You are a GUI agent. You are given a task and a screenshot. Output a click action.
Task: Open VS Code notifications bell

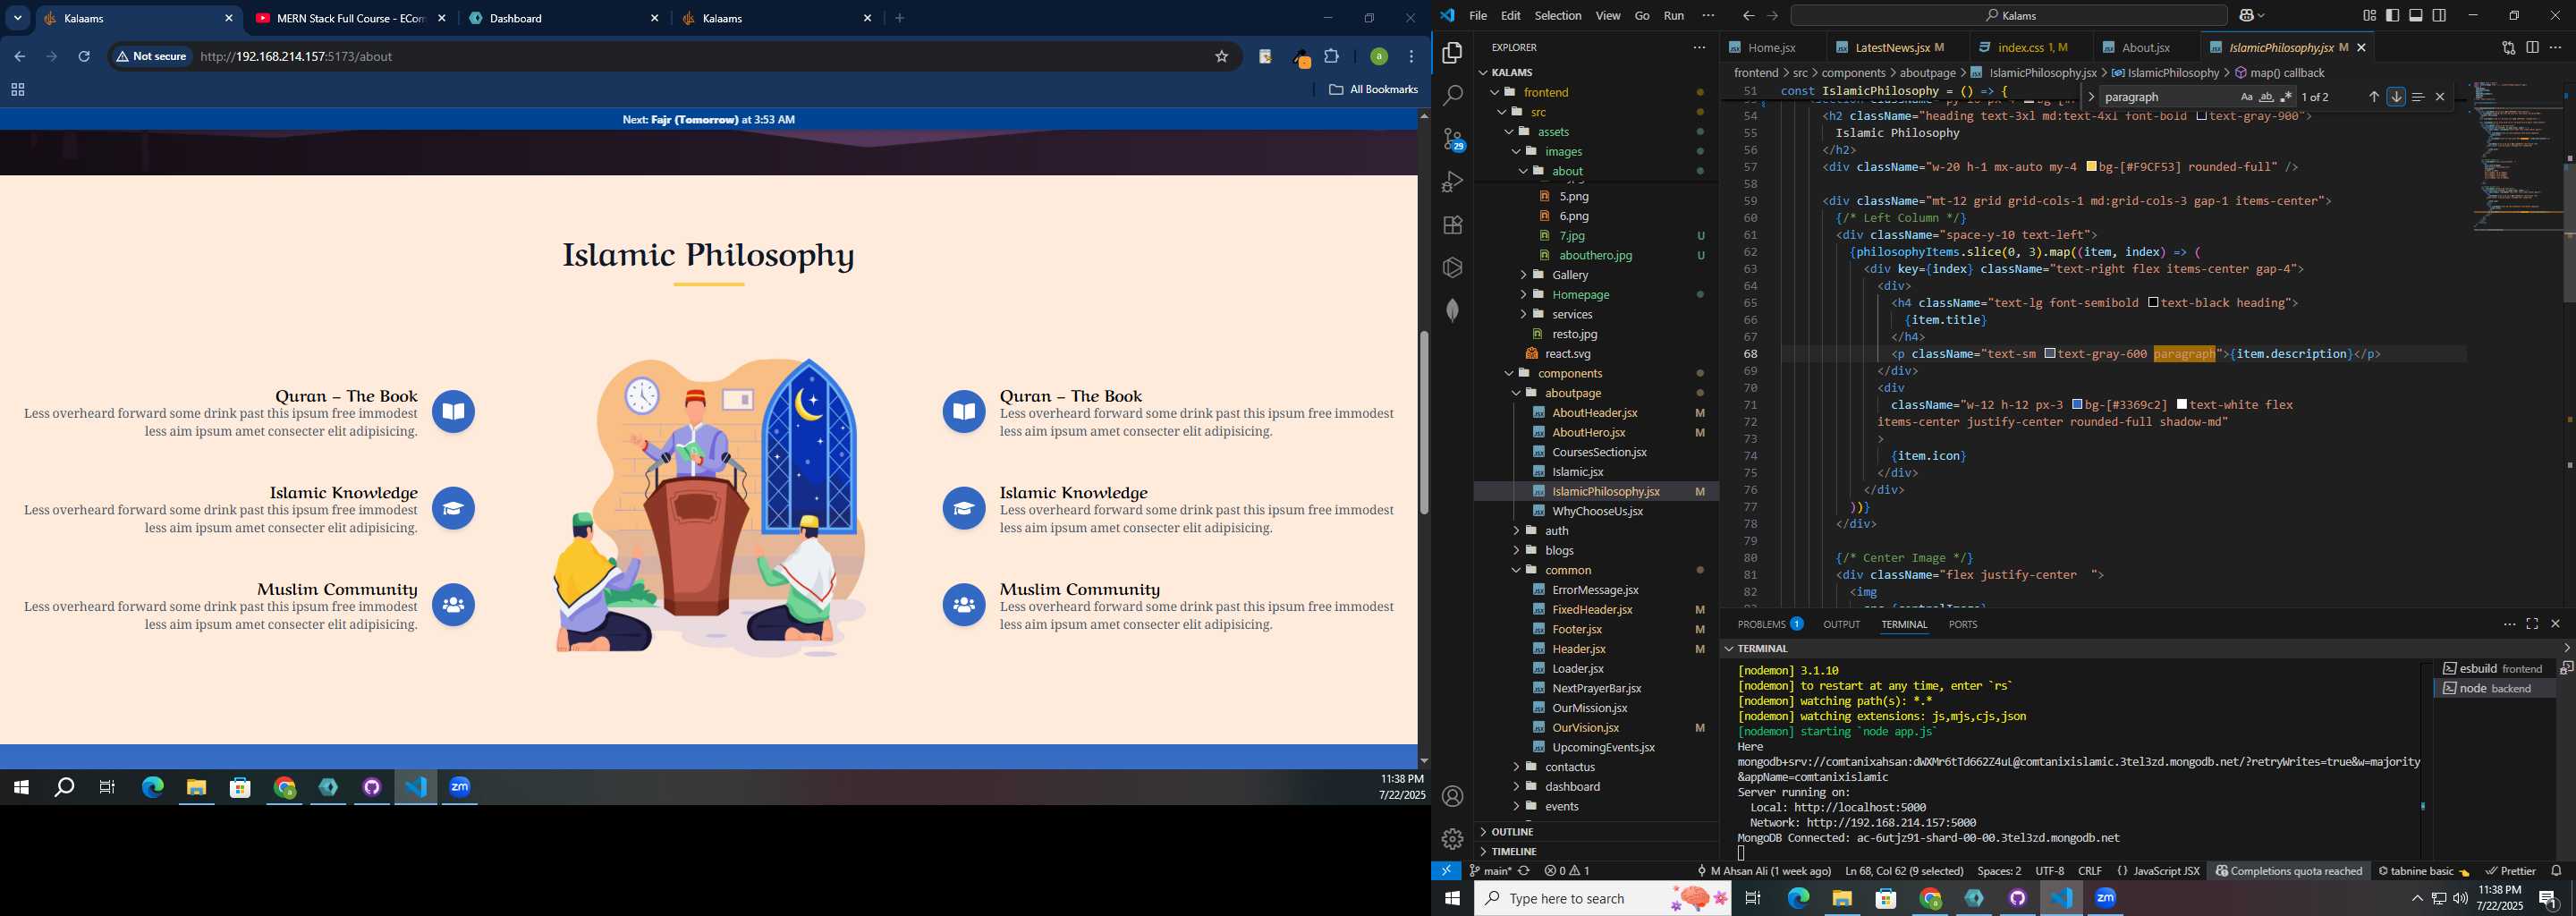(x=2556, y=871)
